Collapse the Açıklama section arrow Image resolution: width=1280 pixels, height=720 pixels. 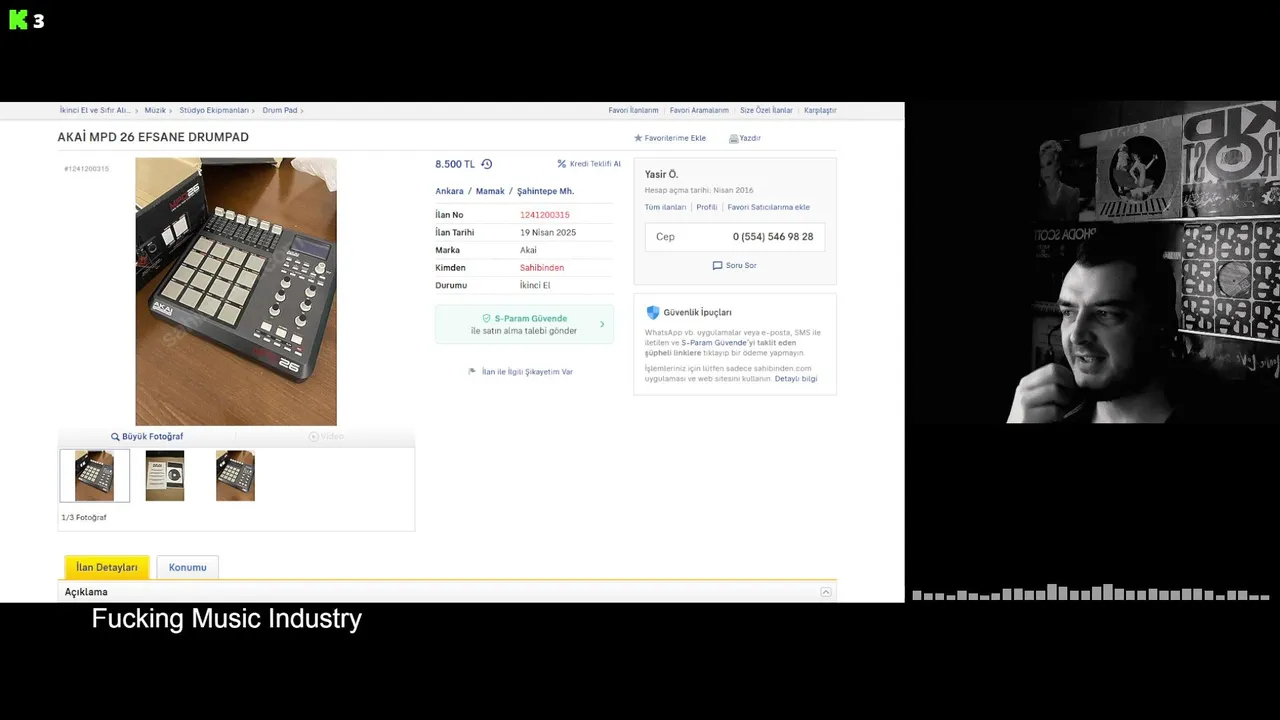[826, 592]
